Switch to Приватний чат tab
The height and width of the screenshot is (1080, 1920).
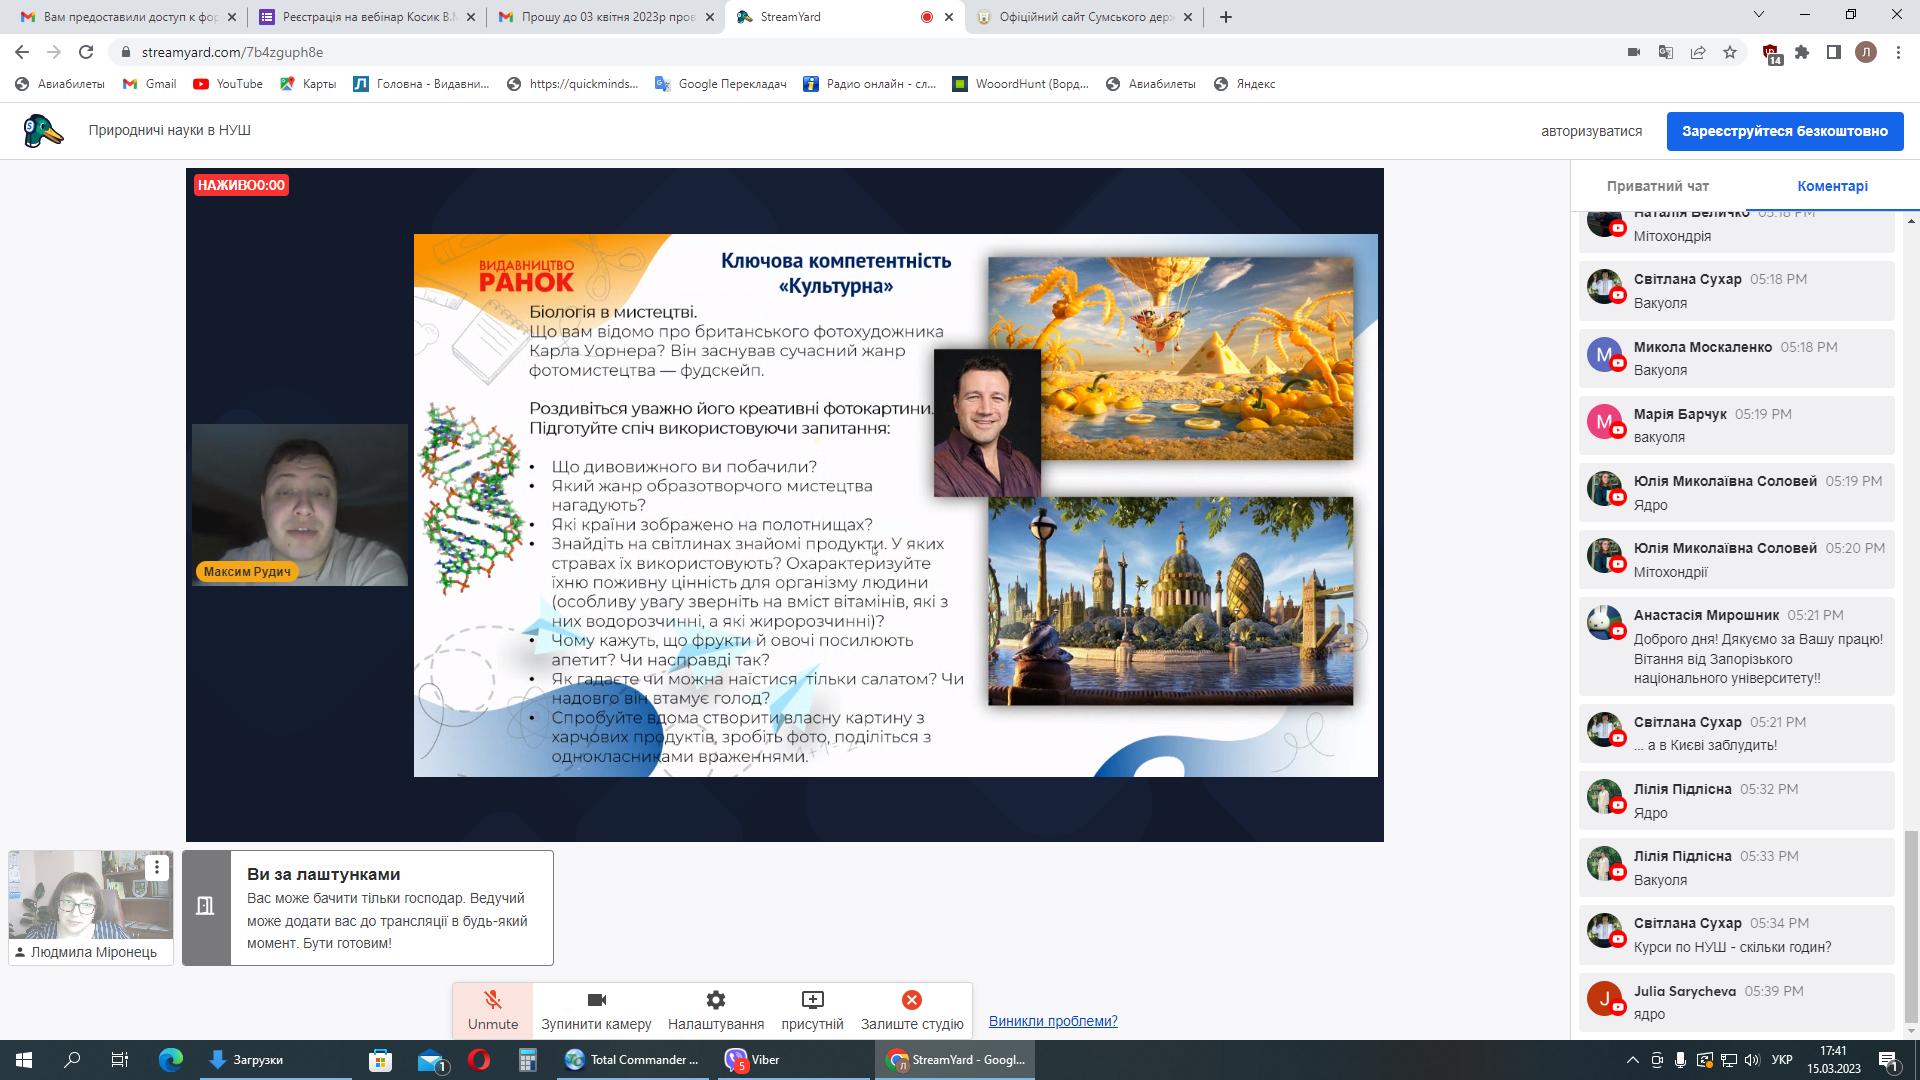[1657, 186]
